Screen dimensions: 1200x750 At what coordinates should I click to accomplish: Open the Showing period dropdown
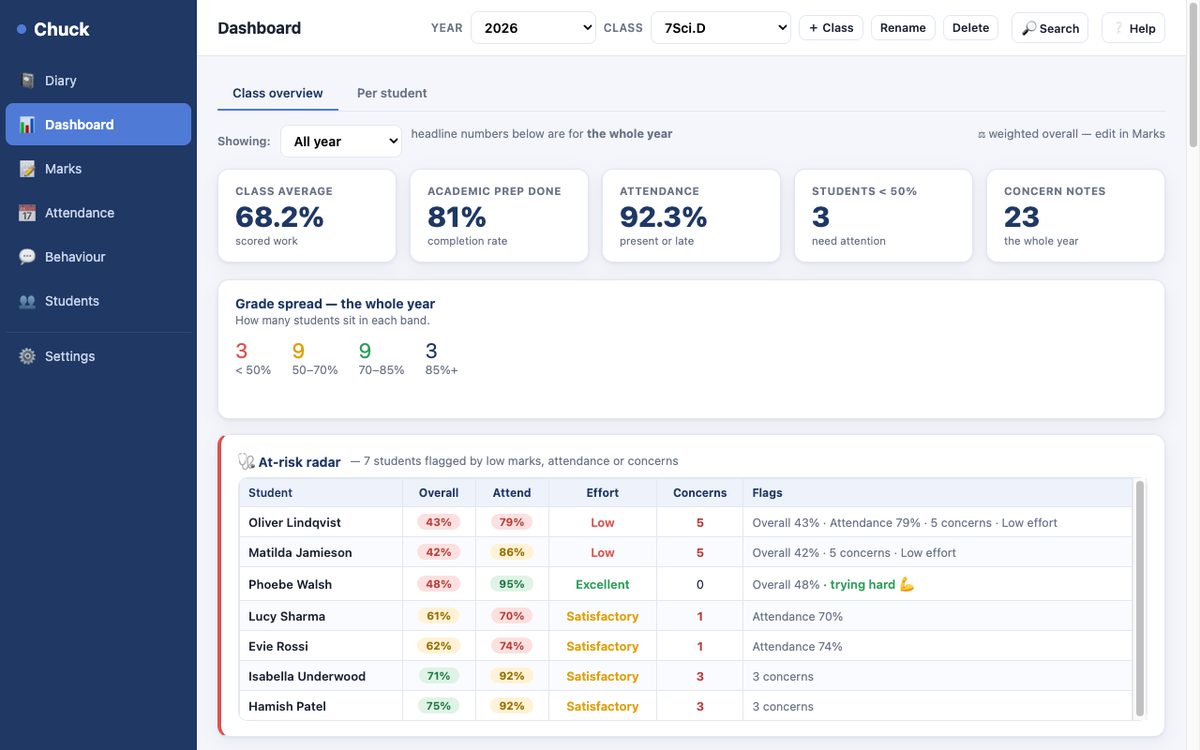click(x=341, y=141)
